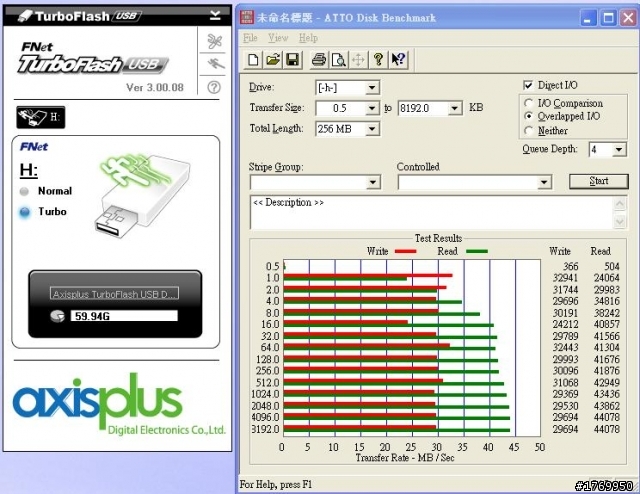
Task: Click the write value 32941
Action: pos(565,278)
